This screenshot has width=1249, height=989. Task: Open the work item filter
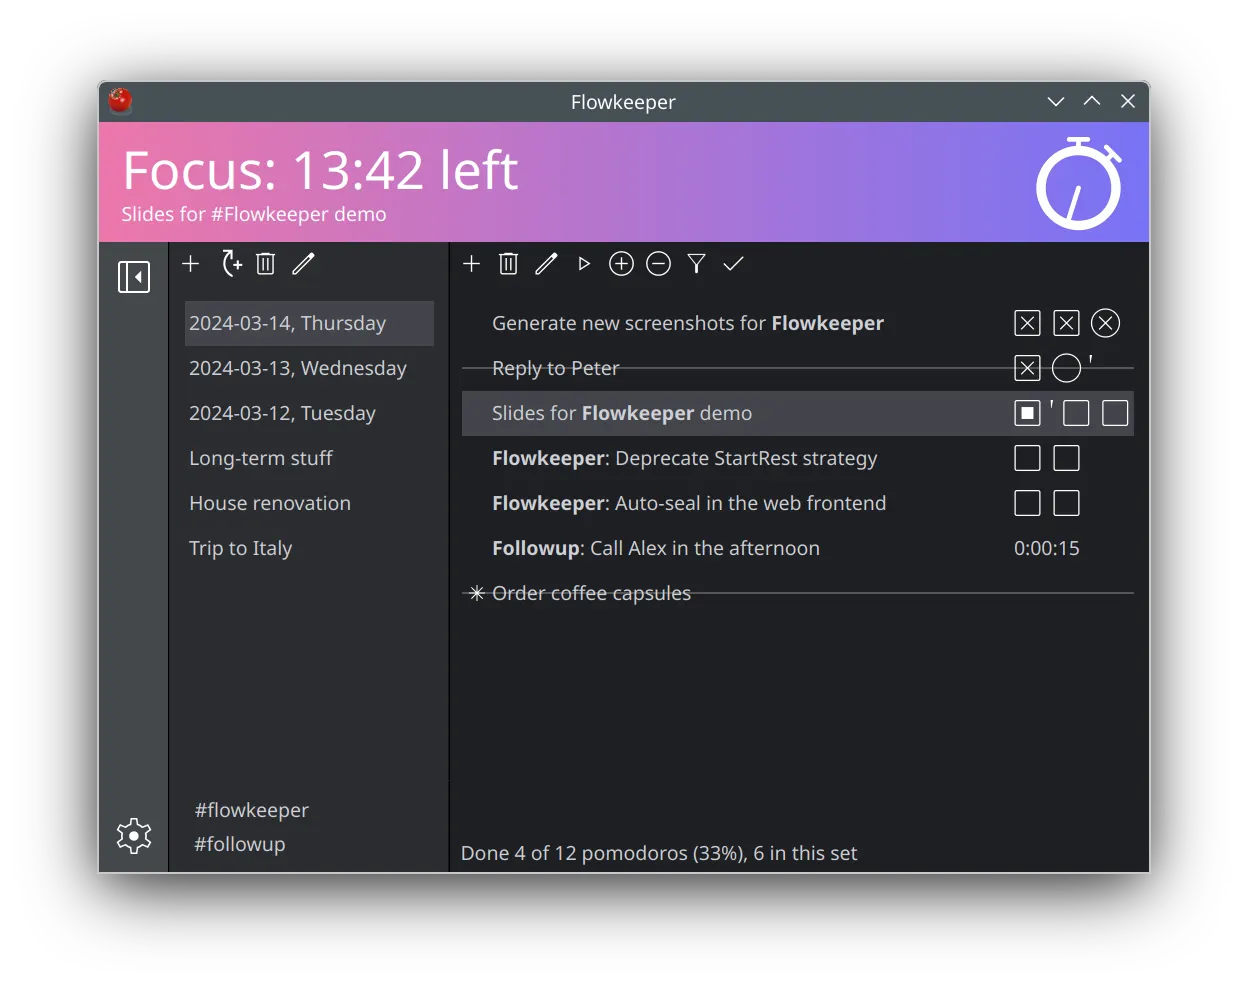[x=696, y=264]
